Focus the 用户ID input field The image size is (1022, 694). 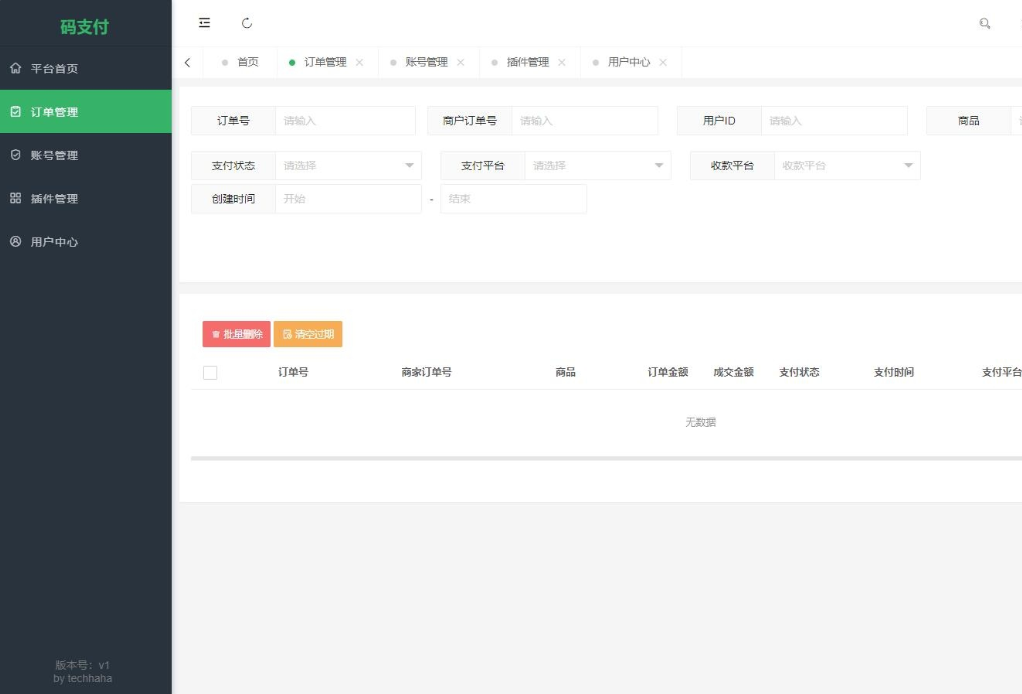[834, 121]
